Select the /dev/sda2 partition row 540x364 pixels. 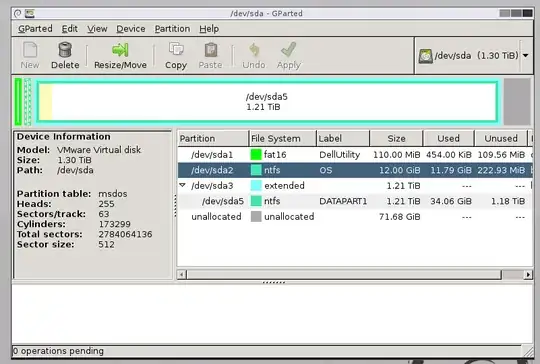pyautogui.click(x=355, y=170)
